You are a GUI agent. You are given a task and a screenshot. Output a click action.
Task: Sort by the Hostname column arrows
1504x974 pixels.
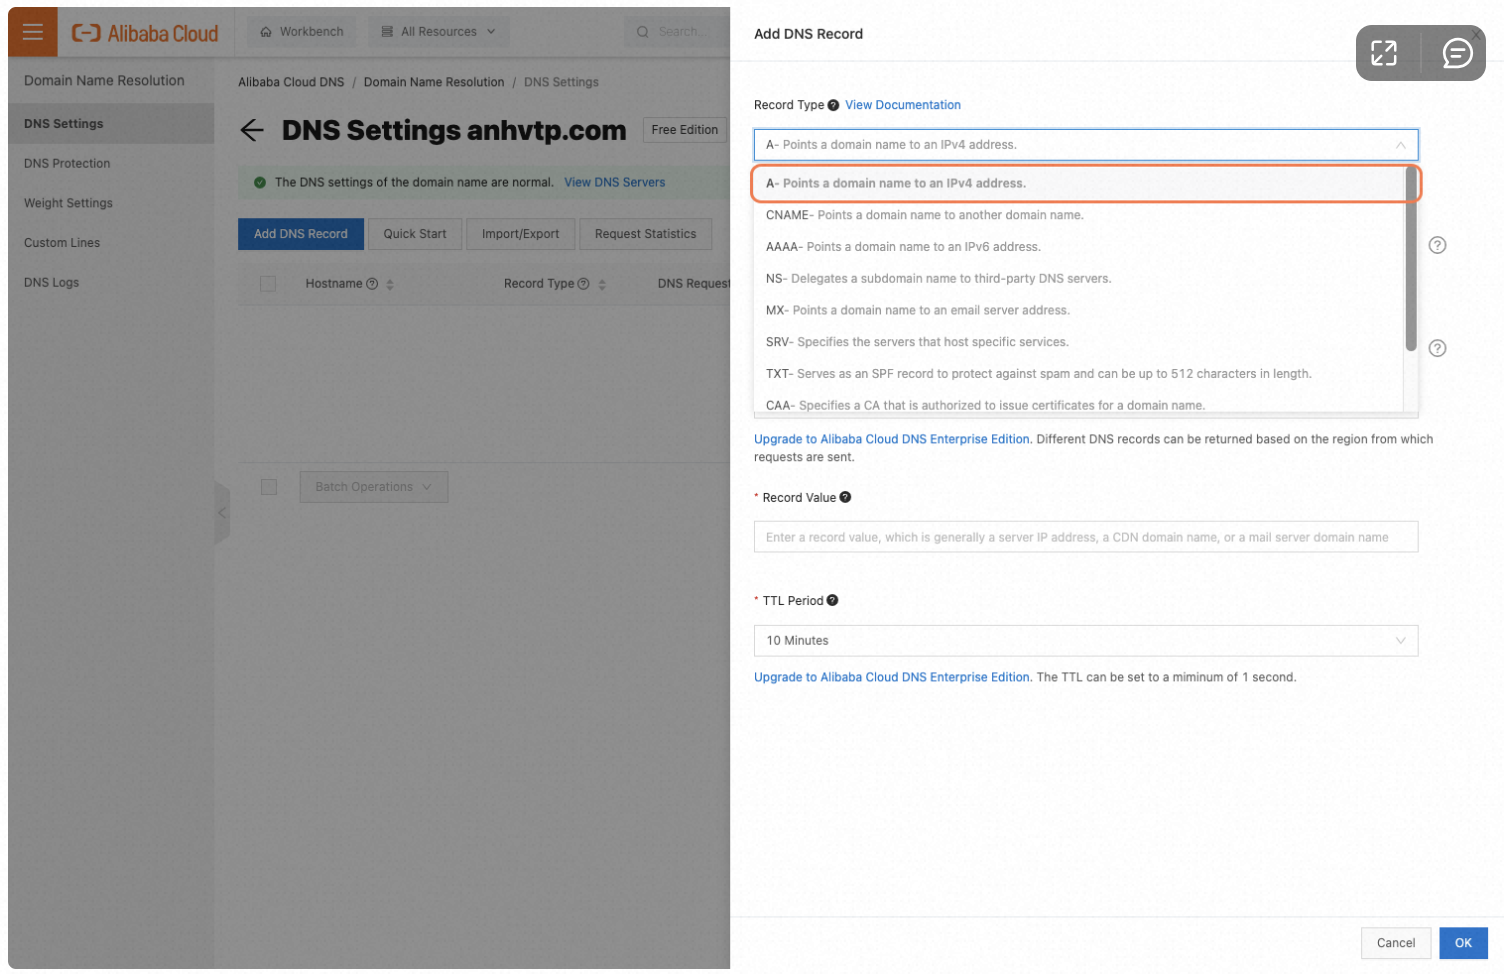390,285
